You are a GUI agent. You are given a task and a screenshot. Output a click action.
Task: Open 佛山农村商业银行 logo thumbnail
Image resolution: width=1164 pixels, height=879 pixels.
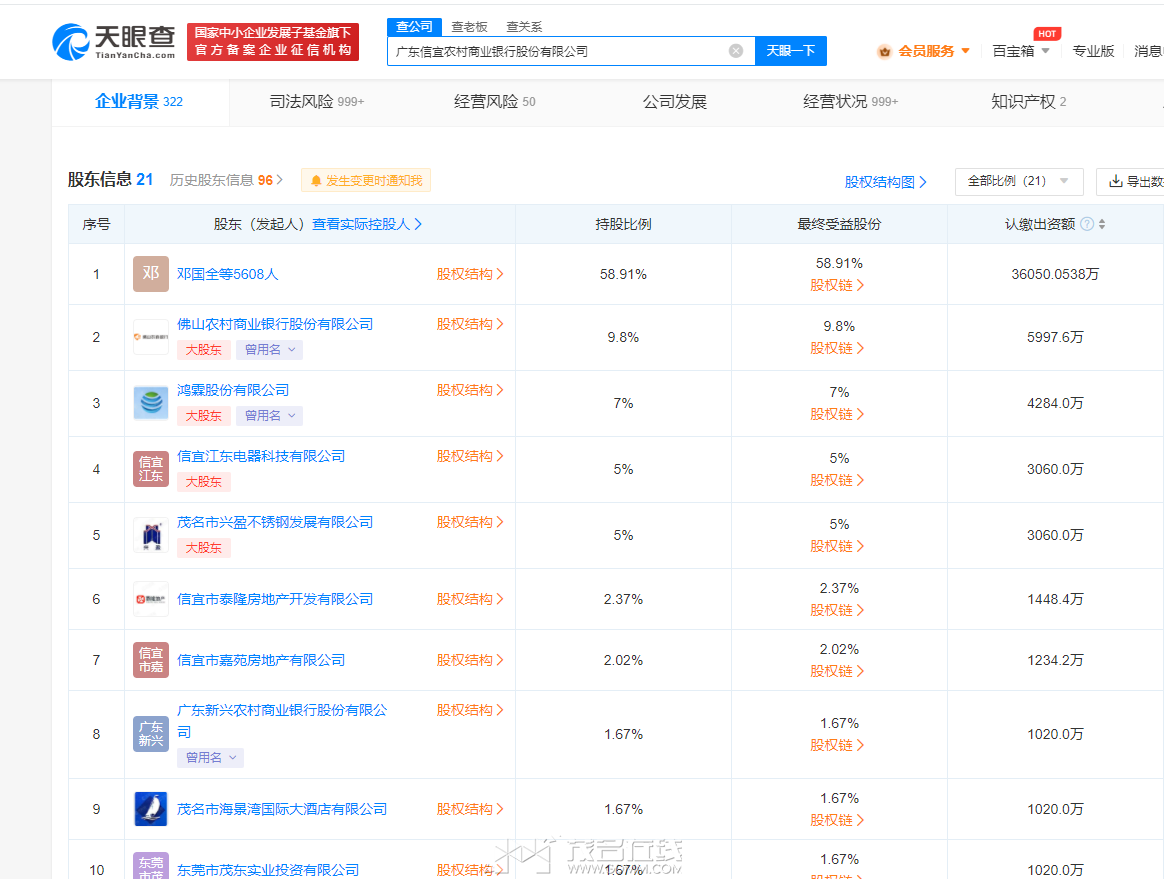[x=151, y=337]
